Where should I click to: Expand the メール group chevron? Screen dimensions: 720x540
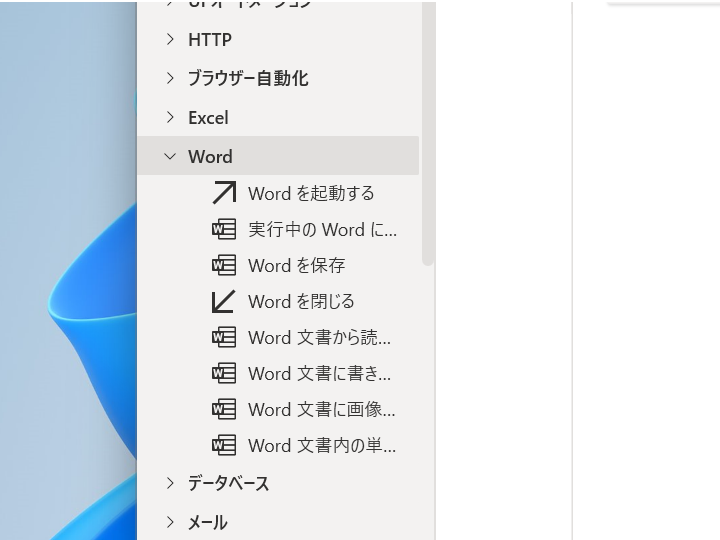[x=170, y=522]
